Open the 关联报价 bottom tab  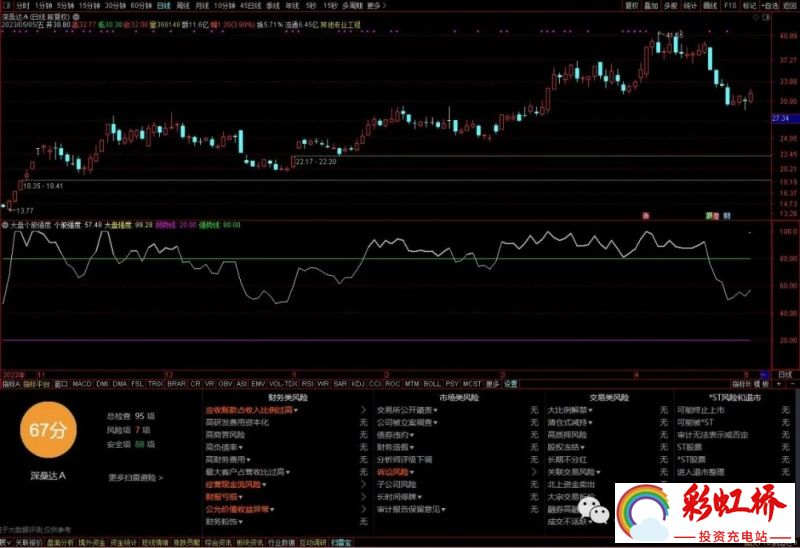[x=29, y=542]
